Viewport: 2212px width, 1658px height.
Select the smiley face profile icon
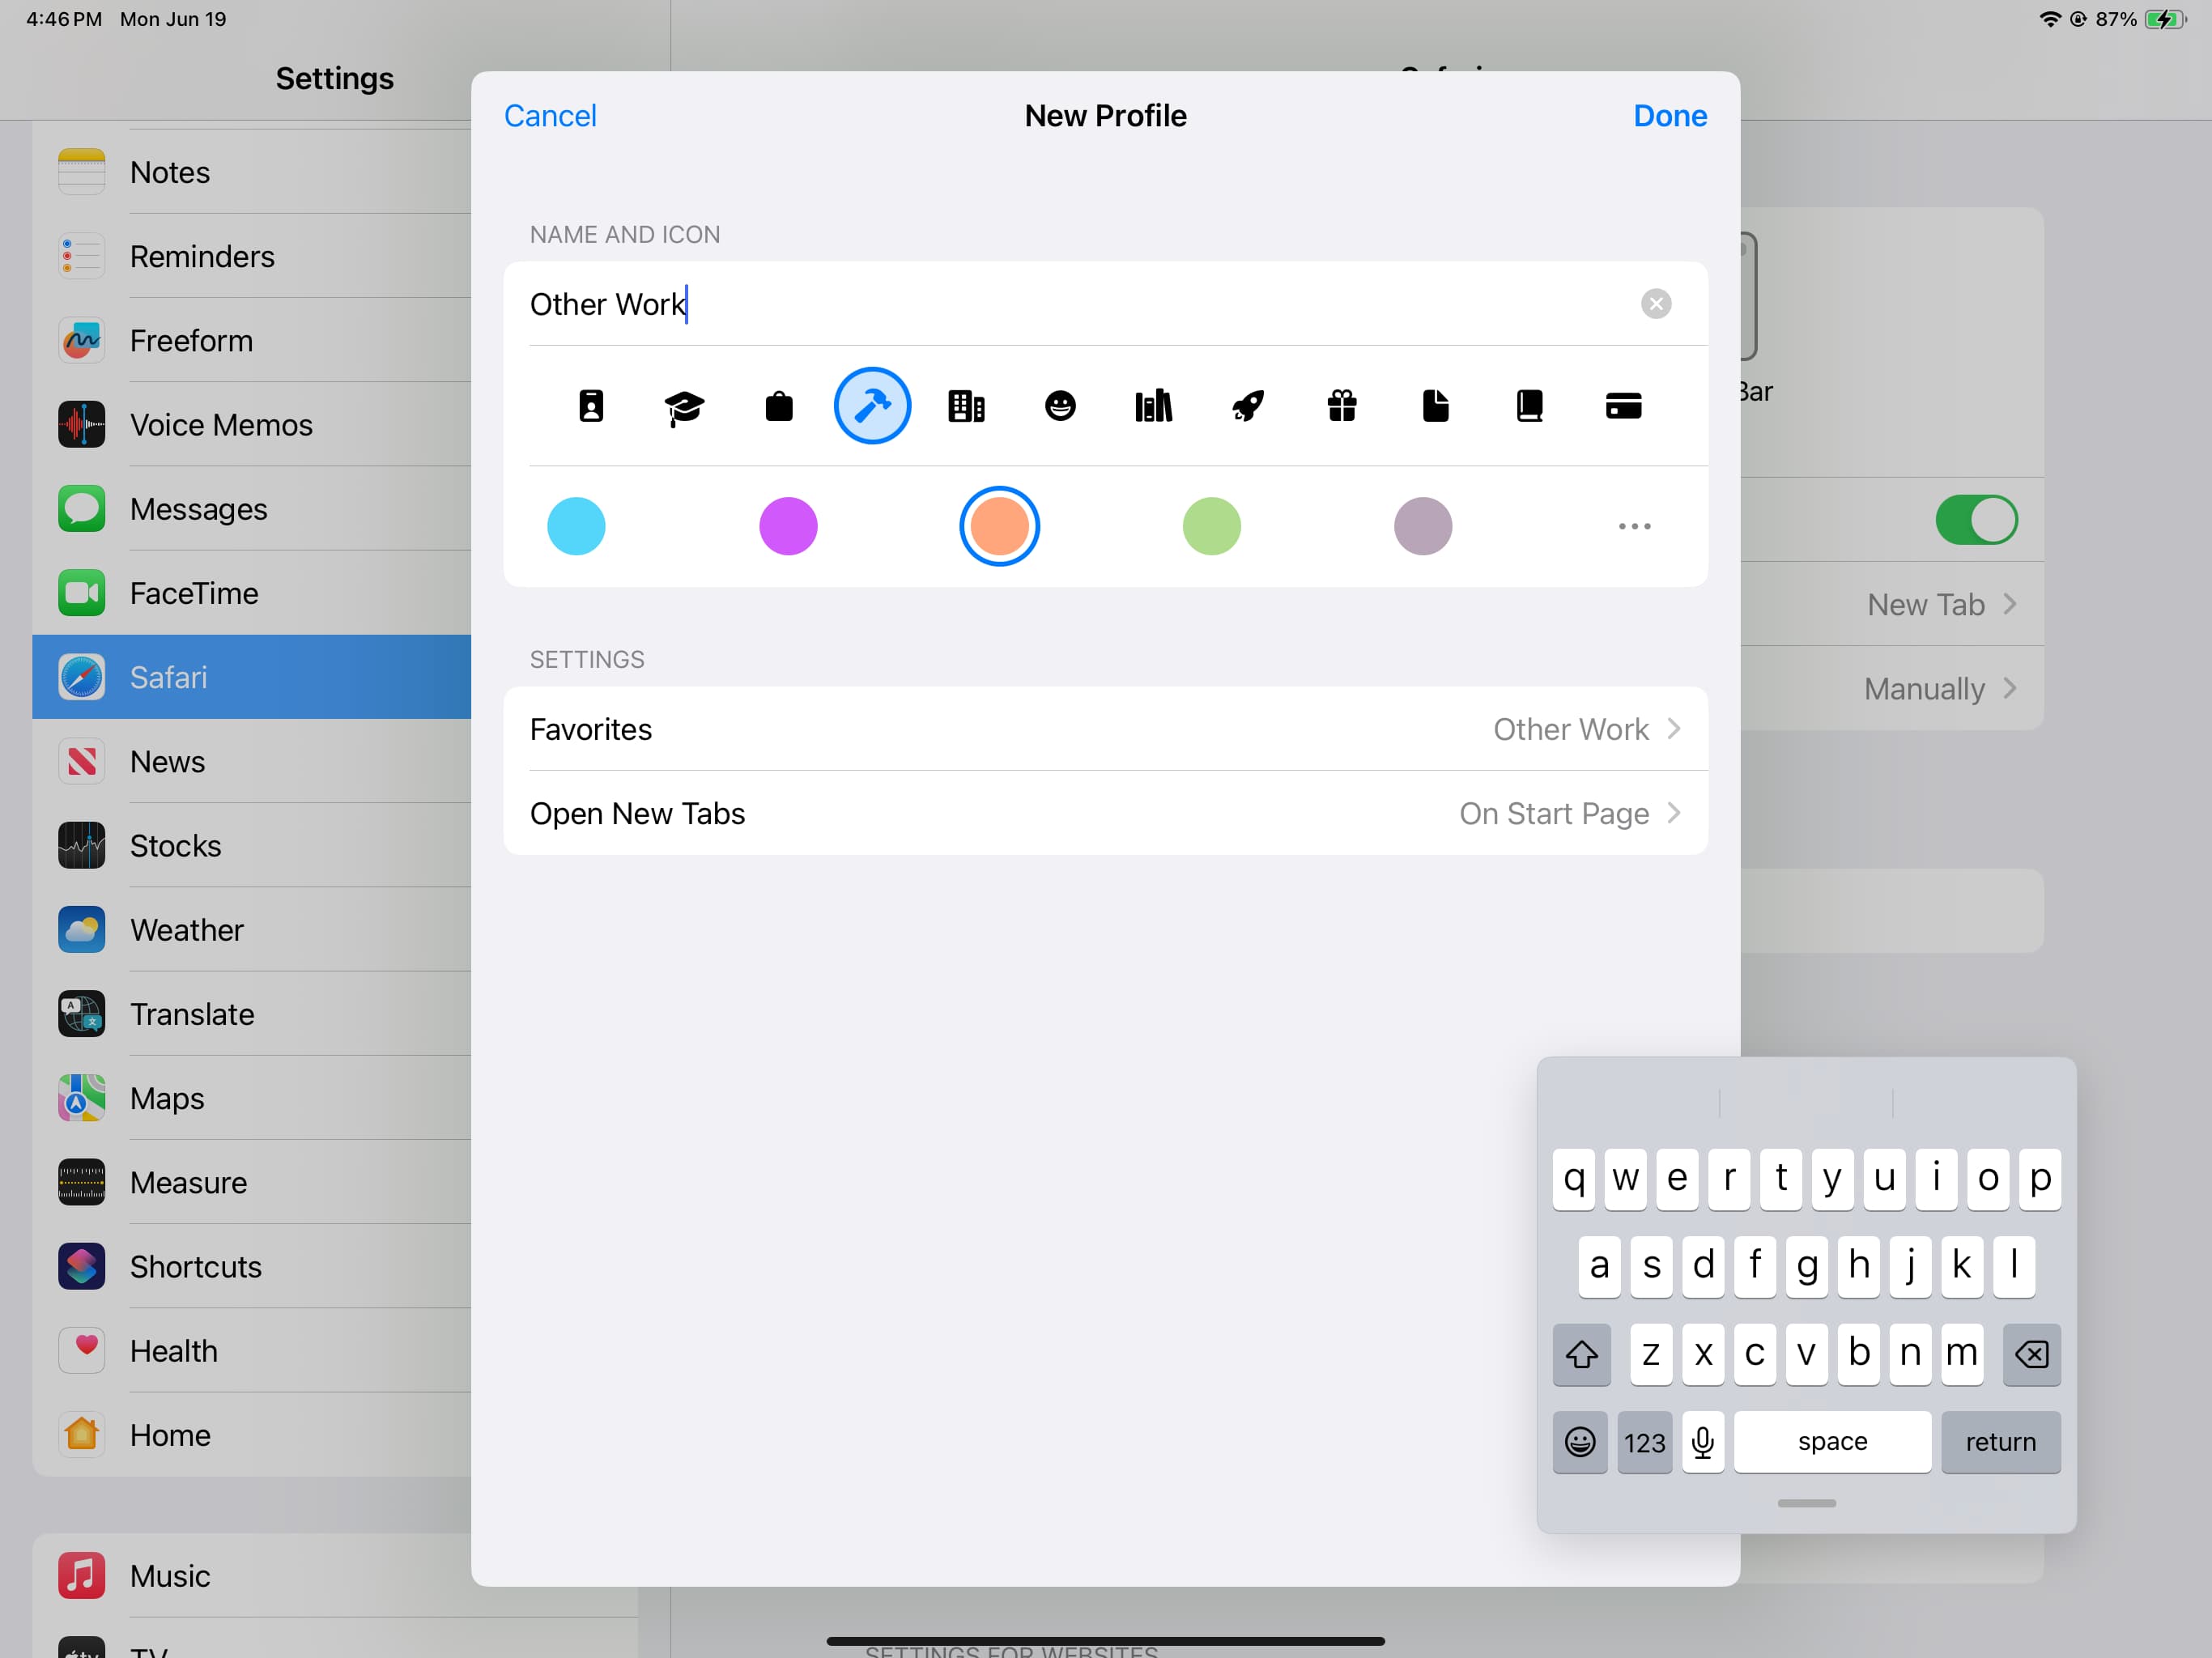point(1060,407)
